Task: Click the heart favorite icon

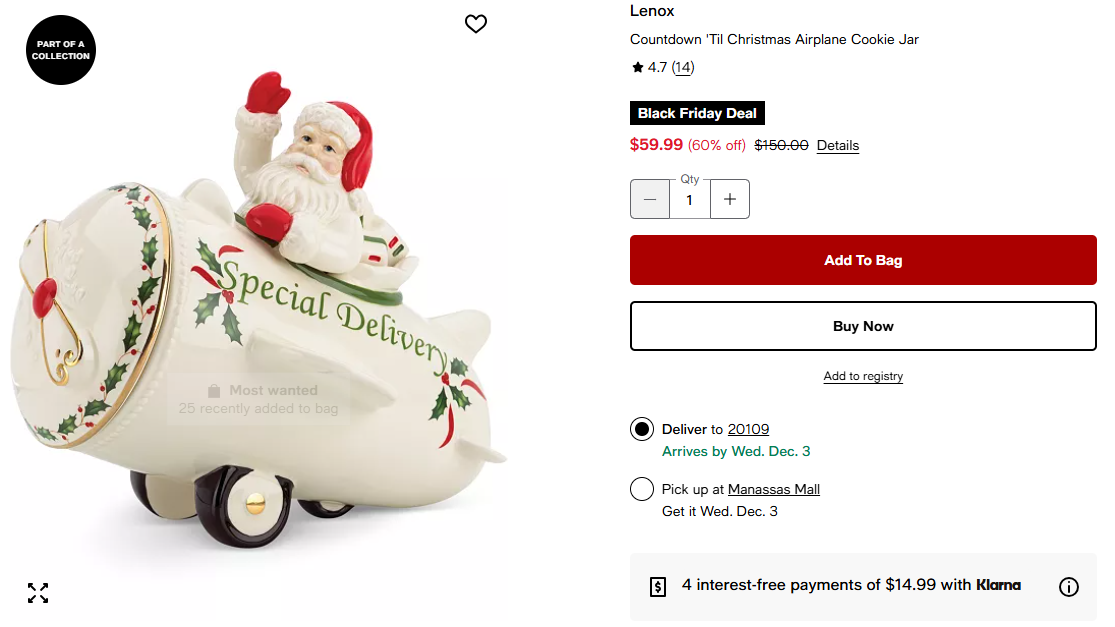Action: pos(476,24)
